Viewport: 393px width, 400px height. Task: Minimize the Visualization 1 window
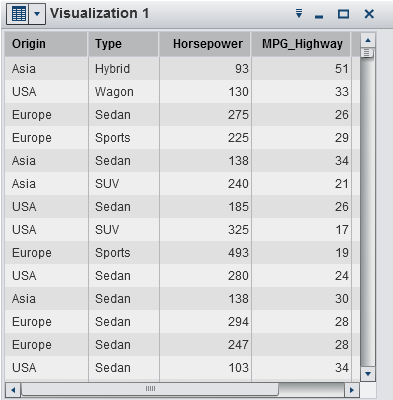tap(319, 16)
